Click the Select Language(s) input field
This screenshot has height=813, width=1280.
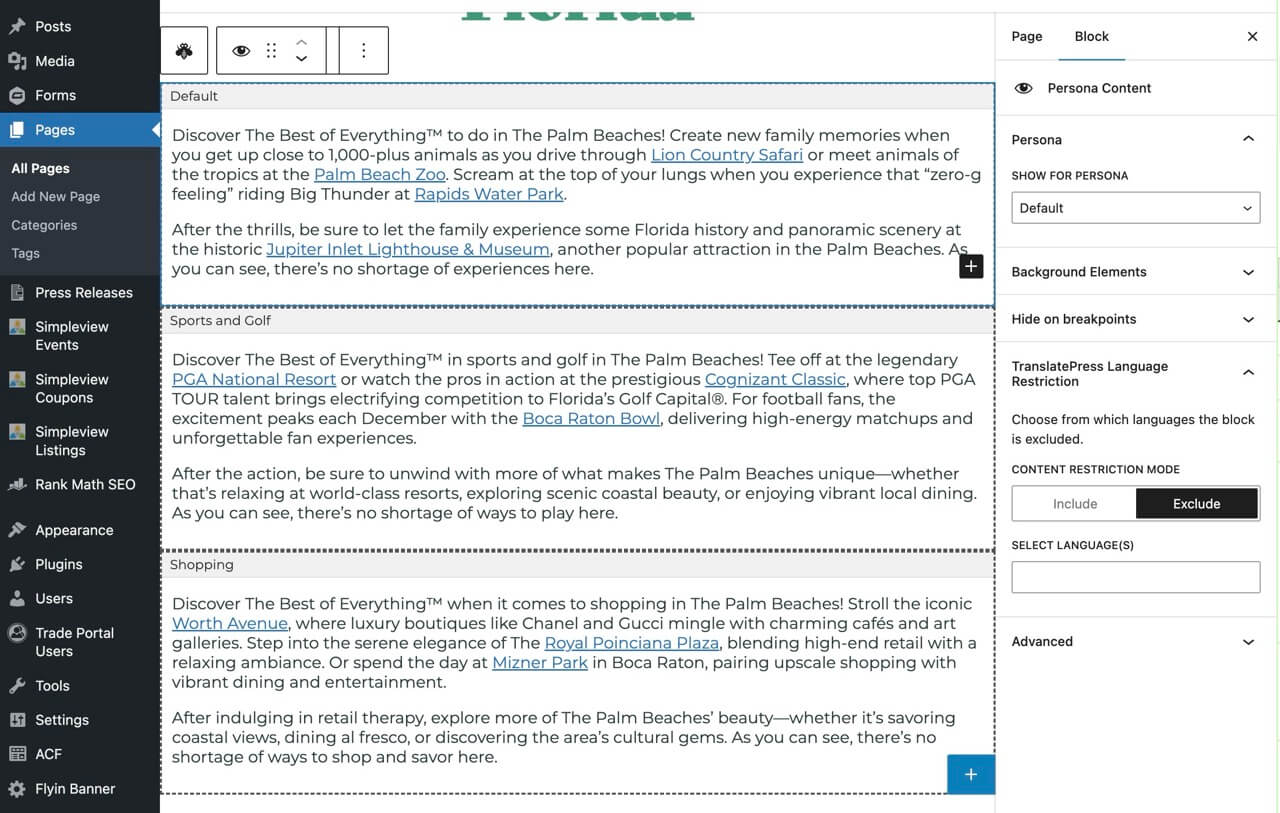click(1135, 576)
